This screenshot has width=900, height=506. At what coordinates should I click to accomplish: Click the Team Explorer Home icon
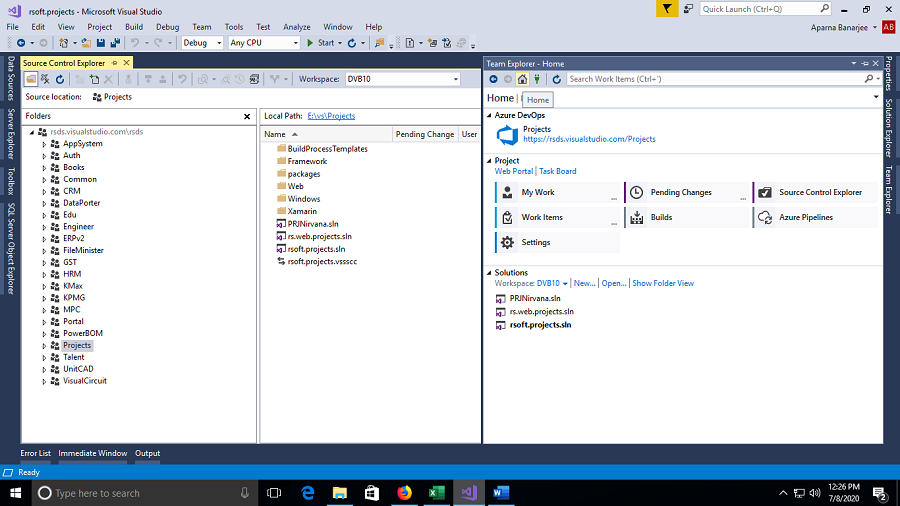[x=522, y=79]
